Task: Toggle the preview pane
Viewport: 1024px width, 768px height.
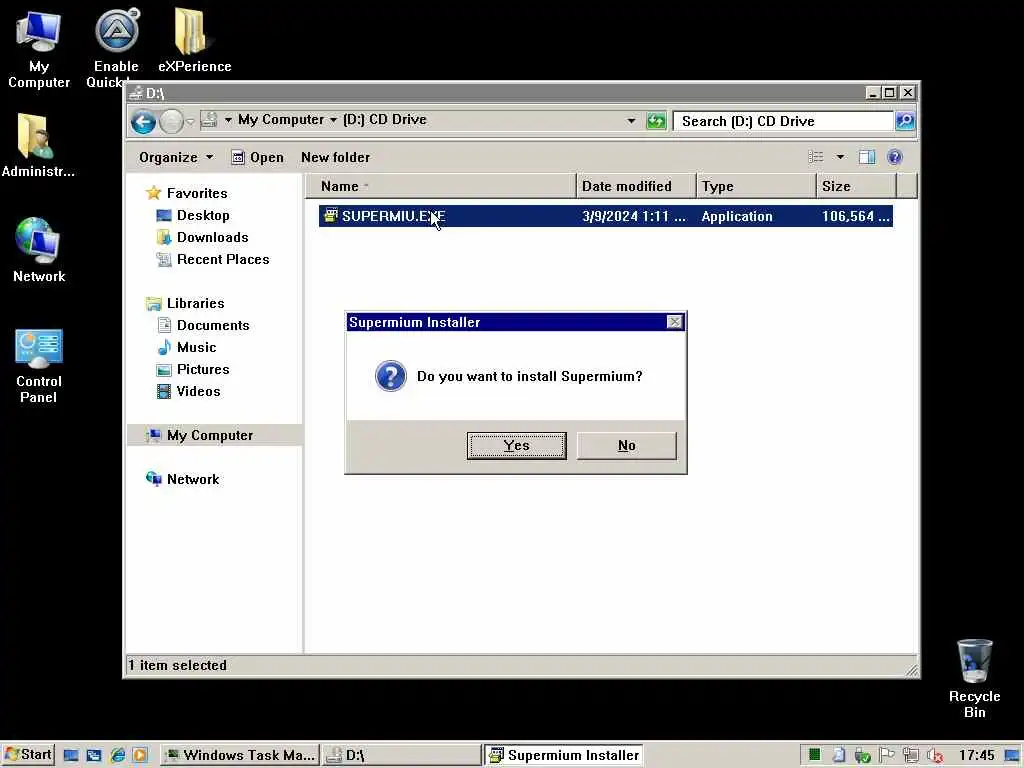Action: click(x=867, y=157)
